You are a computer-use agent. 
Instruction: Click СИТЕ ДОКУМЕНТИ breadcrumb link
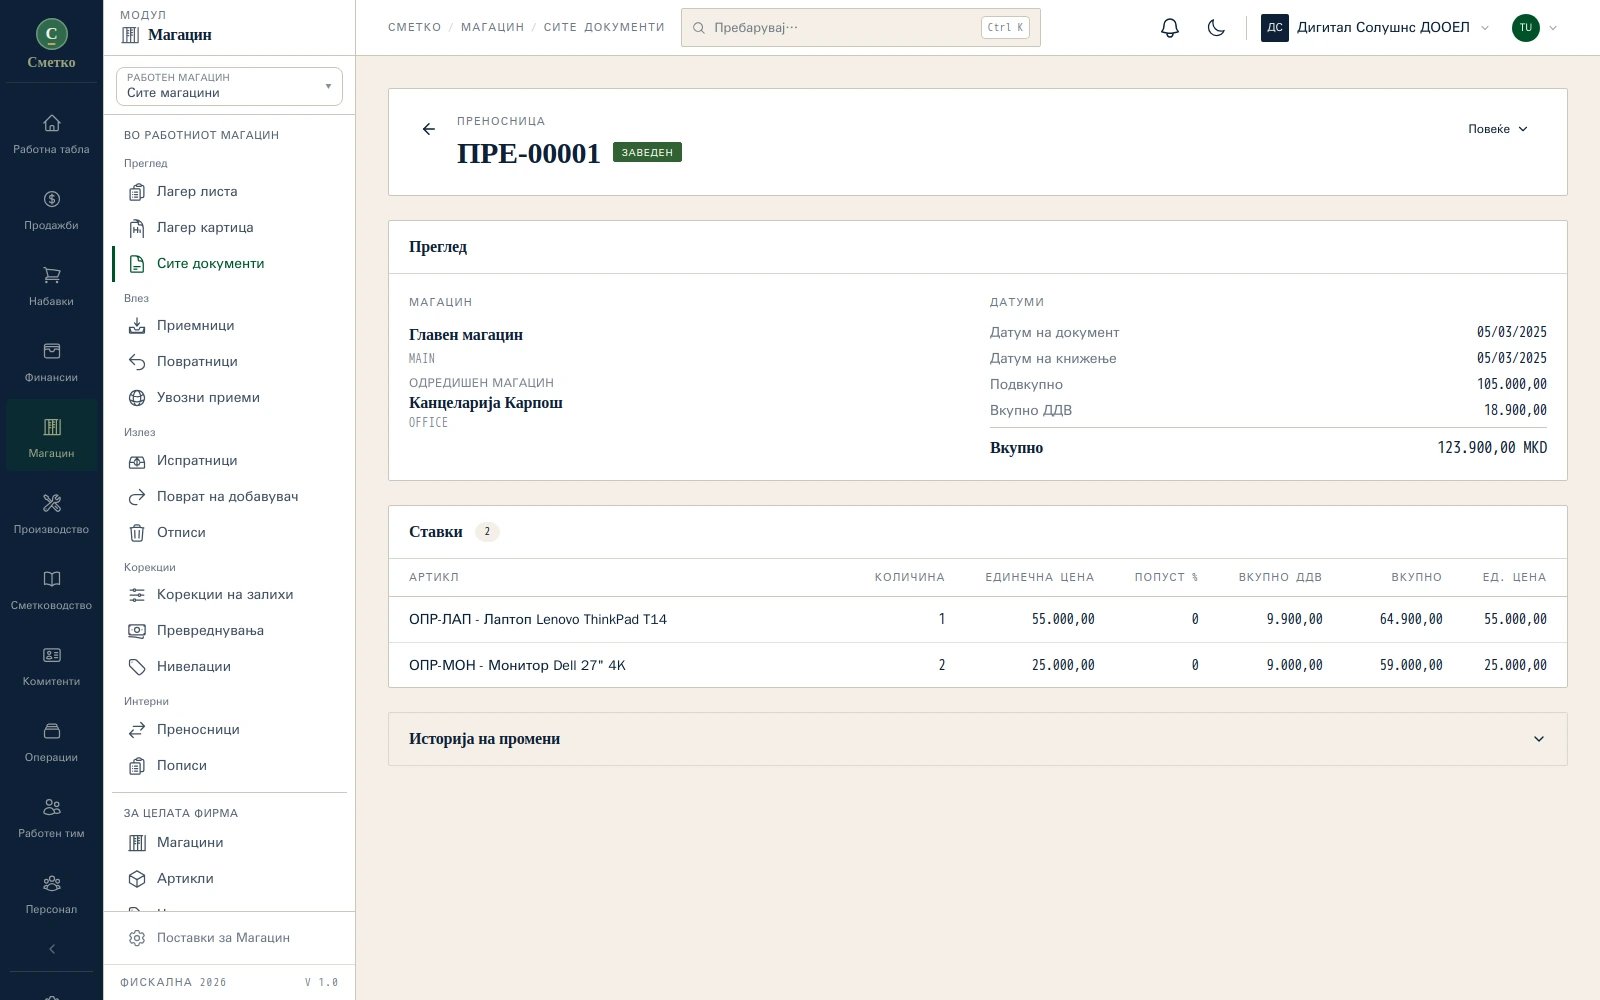tap(604, 28)
